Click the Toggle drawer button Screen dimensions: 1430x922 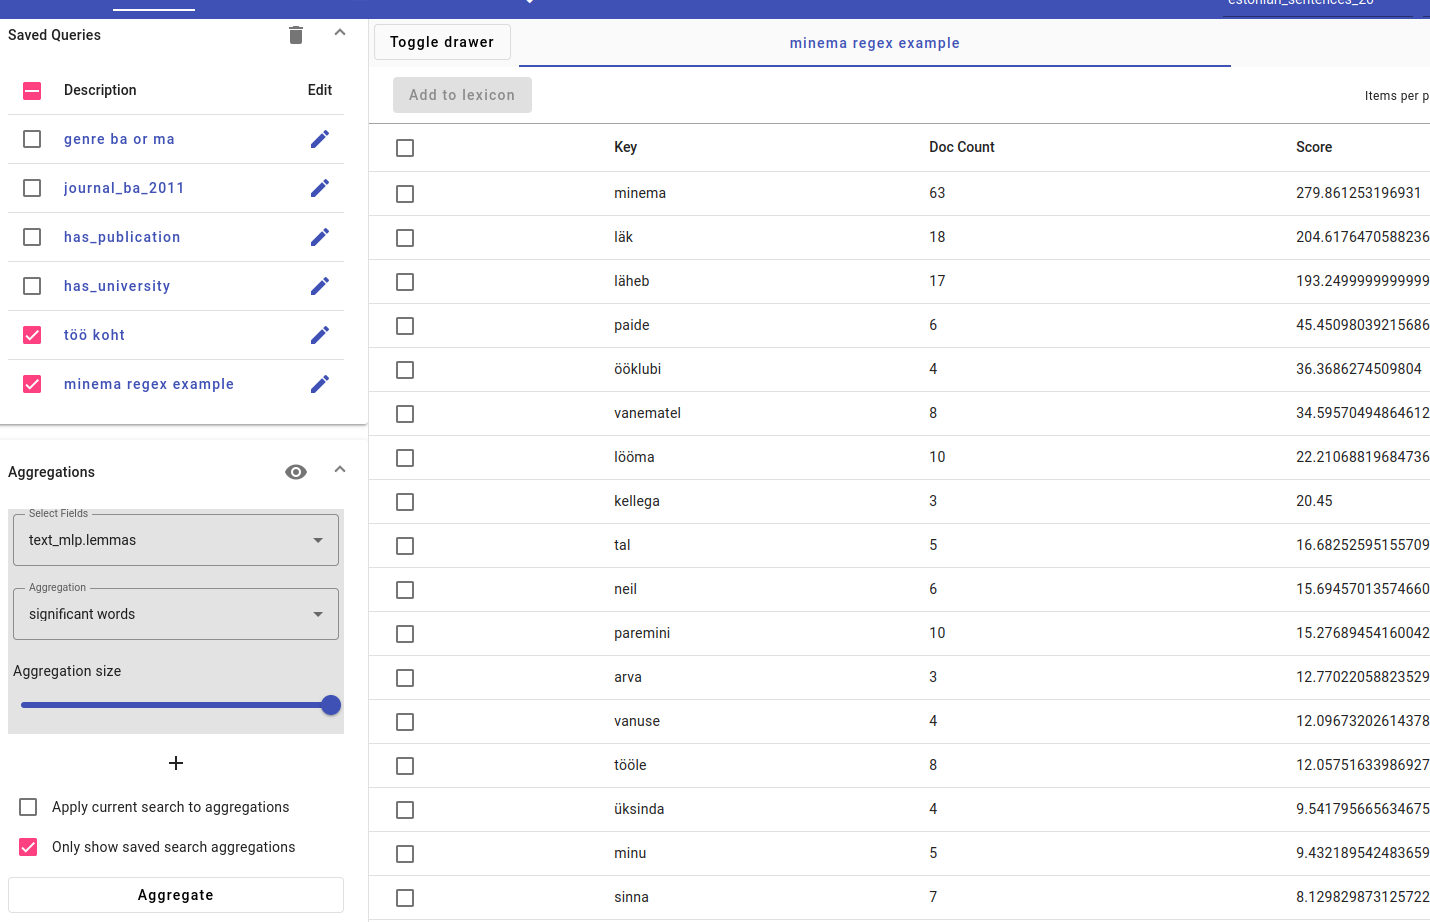click(x=442, y=42)
